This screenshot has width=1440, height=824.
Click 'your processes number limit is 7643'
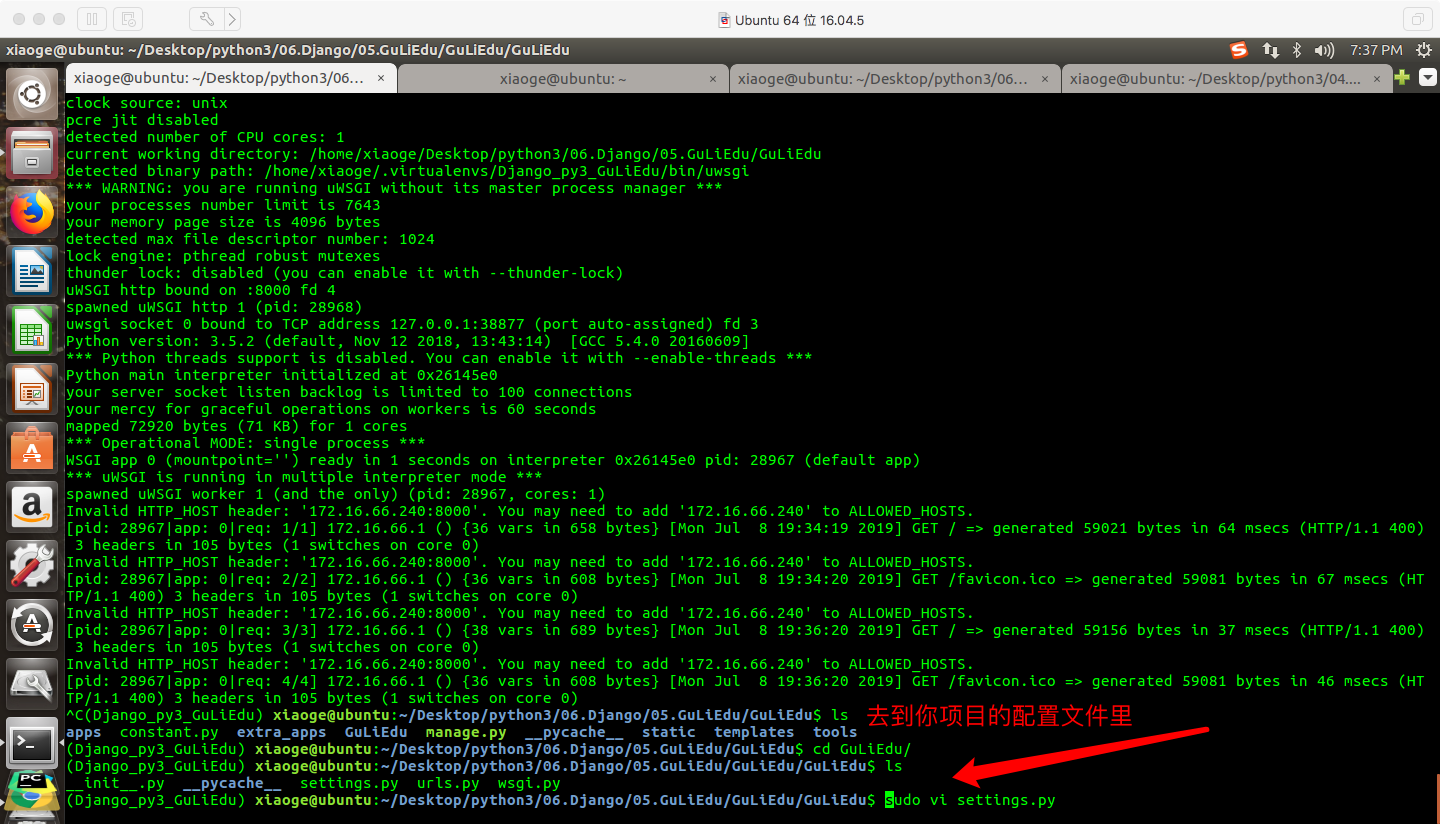(x=223, y=205)
